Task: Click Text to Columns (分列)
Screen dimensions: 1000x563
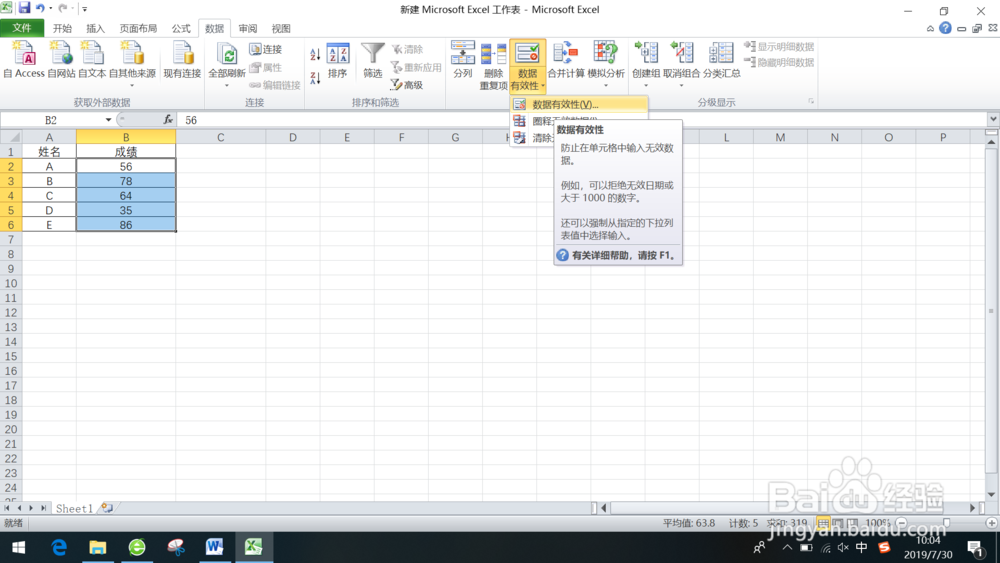Action: pyautogui.click(x=462, y=59)
